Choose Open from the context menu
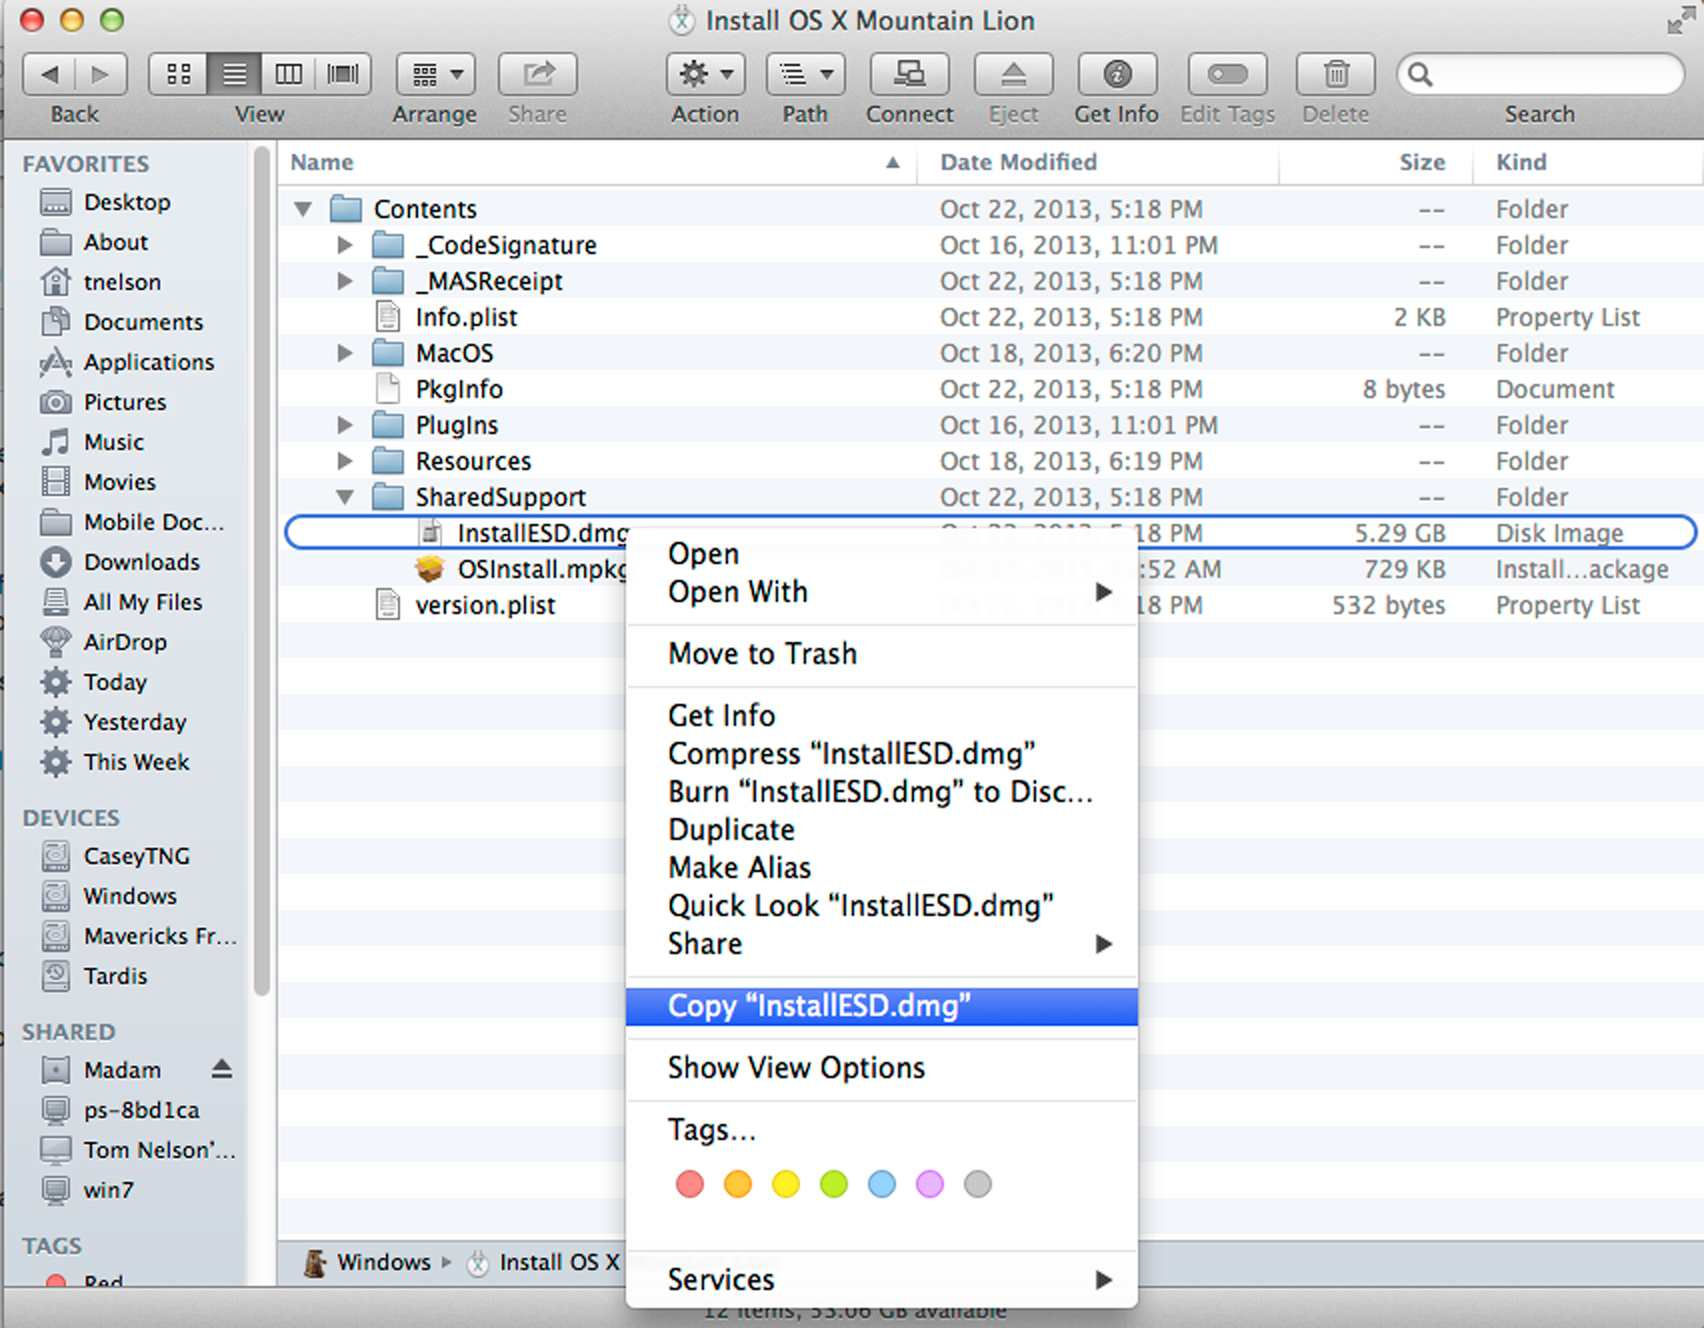Screen dimensions: 1704x1328 click(x=882, y=554)
